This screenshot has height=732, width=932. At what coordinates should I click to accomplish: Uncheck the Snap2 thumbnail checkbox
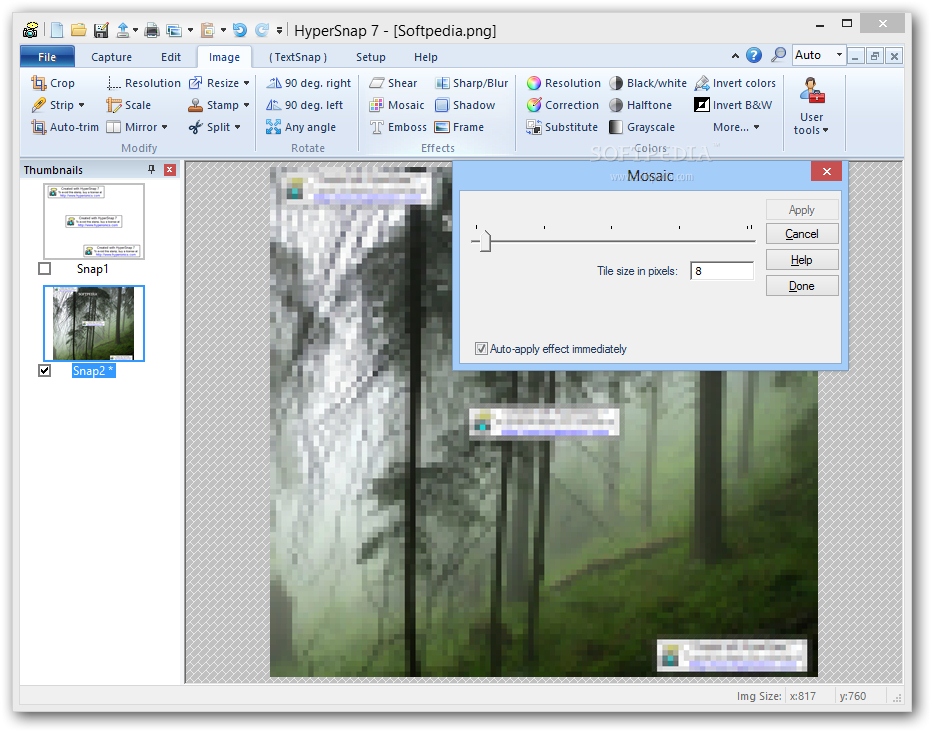(x=45, y=371)
